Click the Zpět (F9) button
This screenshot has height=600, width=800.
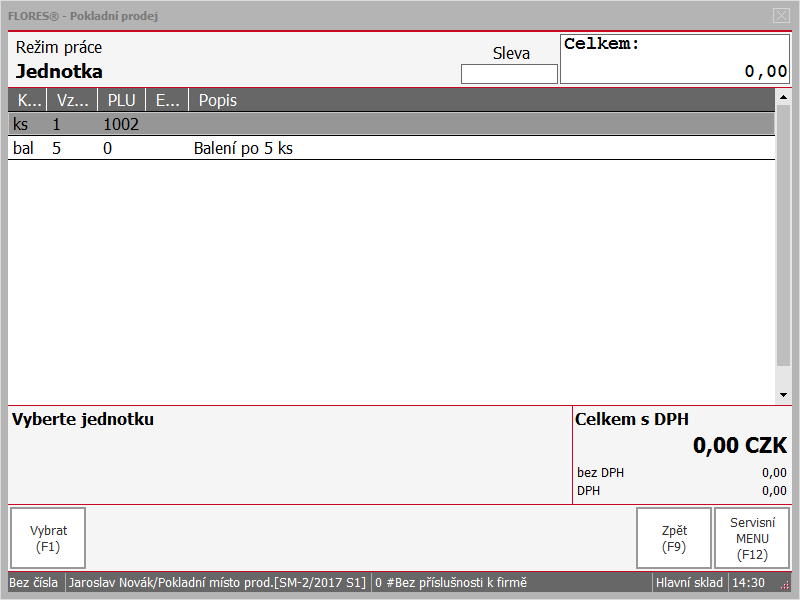pyautogui.click(x=673, y=538)
